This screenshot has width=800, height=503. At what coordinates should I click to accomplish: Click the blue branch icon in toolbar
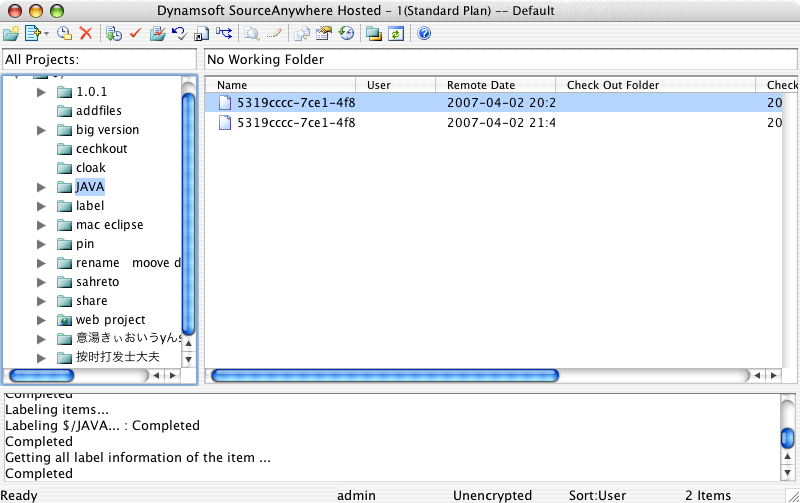coord(223,33)
